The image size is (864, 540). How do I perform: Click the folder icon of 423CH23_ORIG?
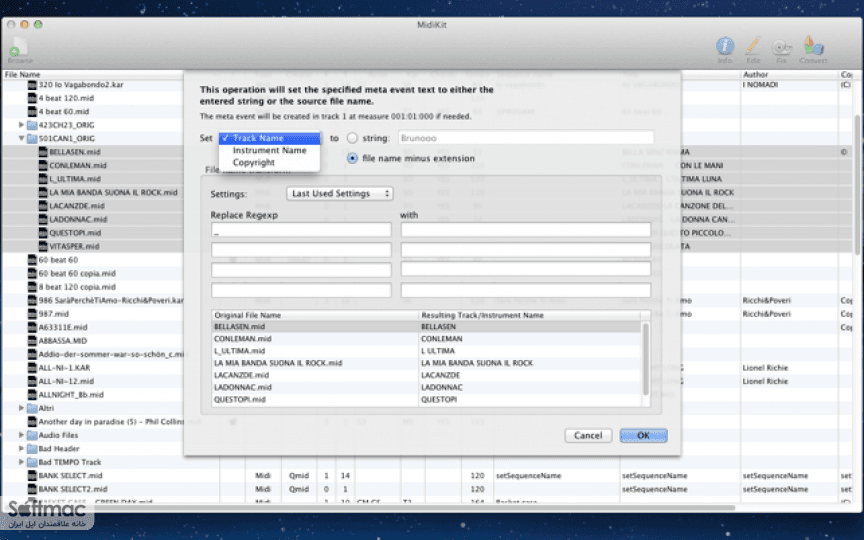click(32, 125)
